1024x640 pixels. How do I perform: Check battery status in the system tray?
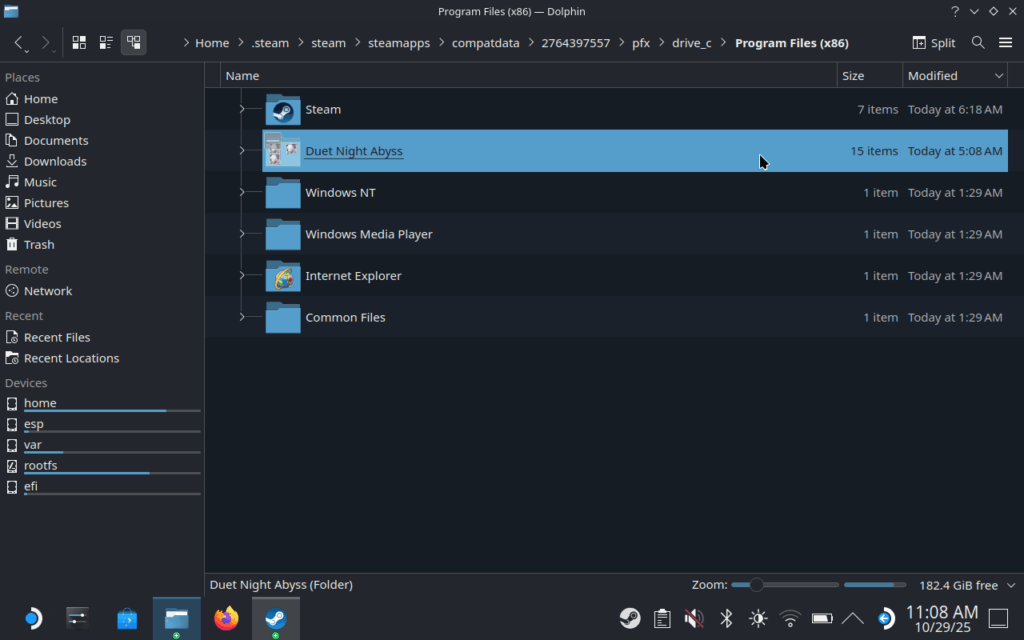click(822, 618)
